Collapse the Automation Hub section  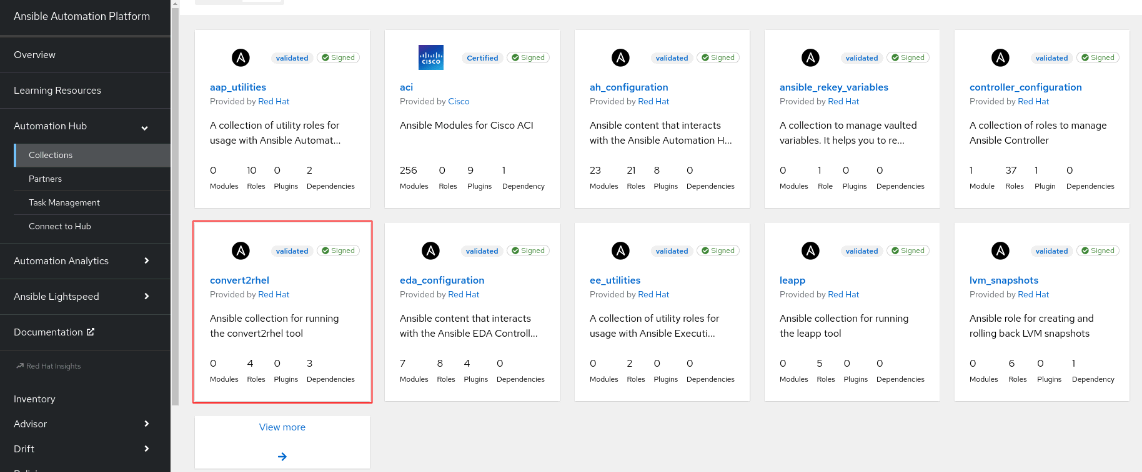145,127
